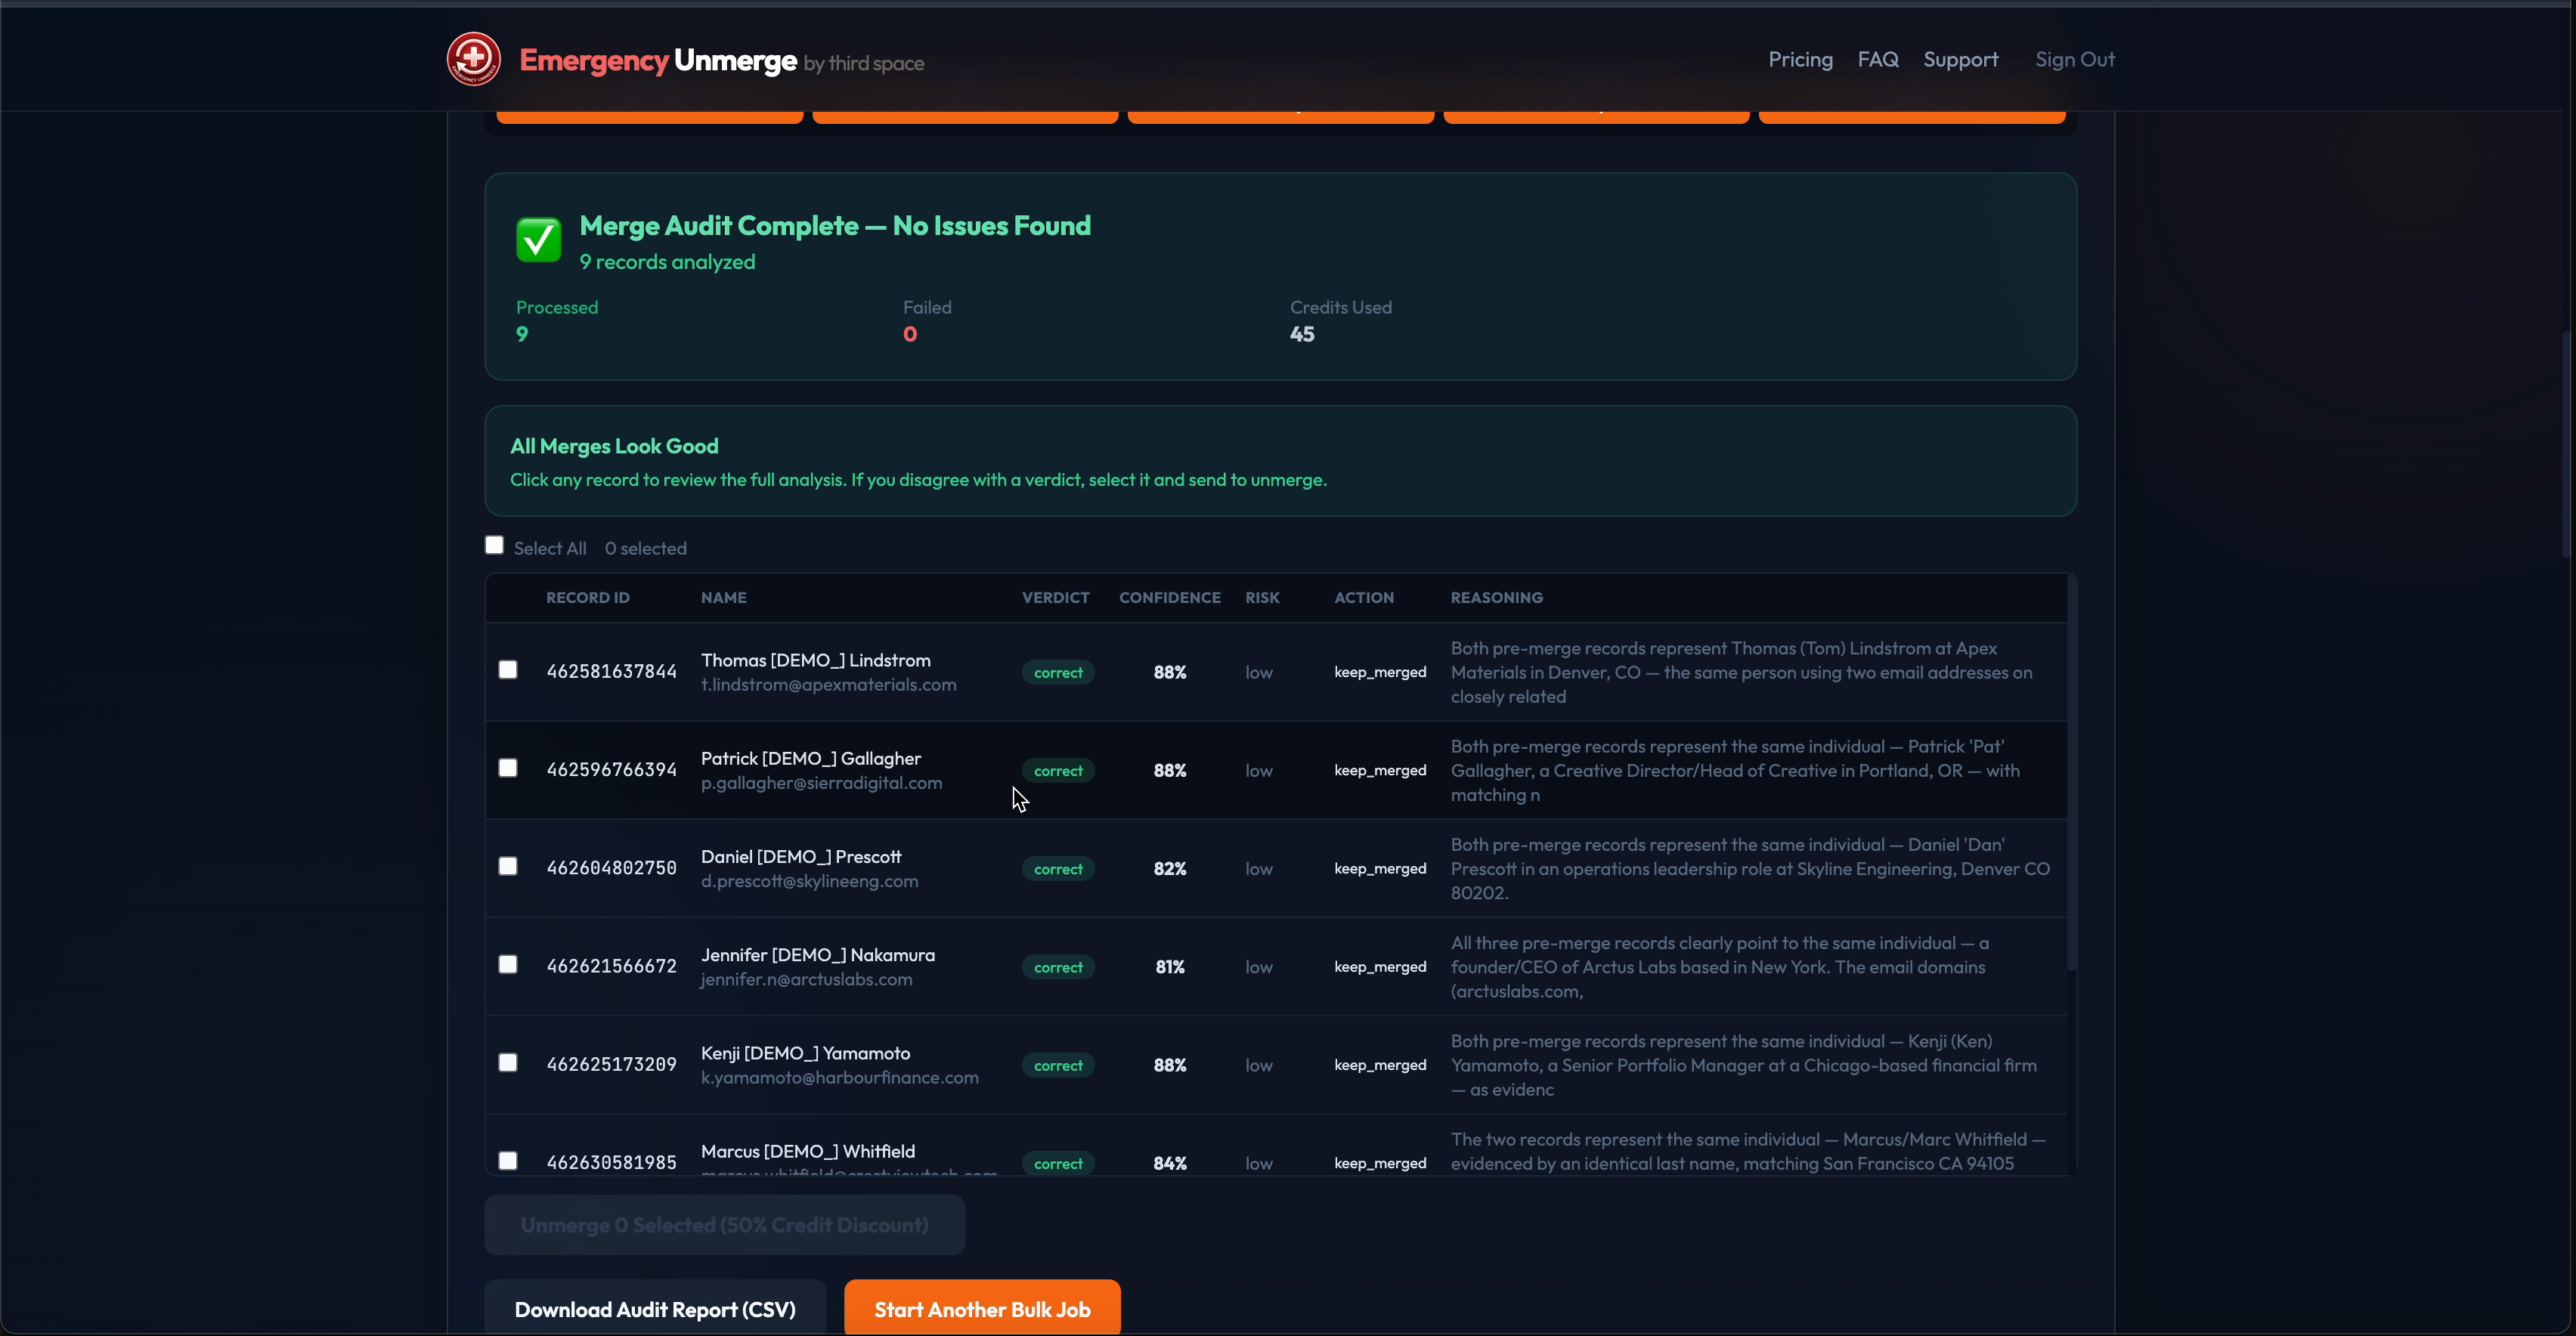Image resolution: width=2576 pixels, height=1336 pixels.
Task: Click the correct badge in Nakamura row
Action: coord(1058,967)
